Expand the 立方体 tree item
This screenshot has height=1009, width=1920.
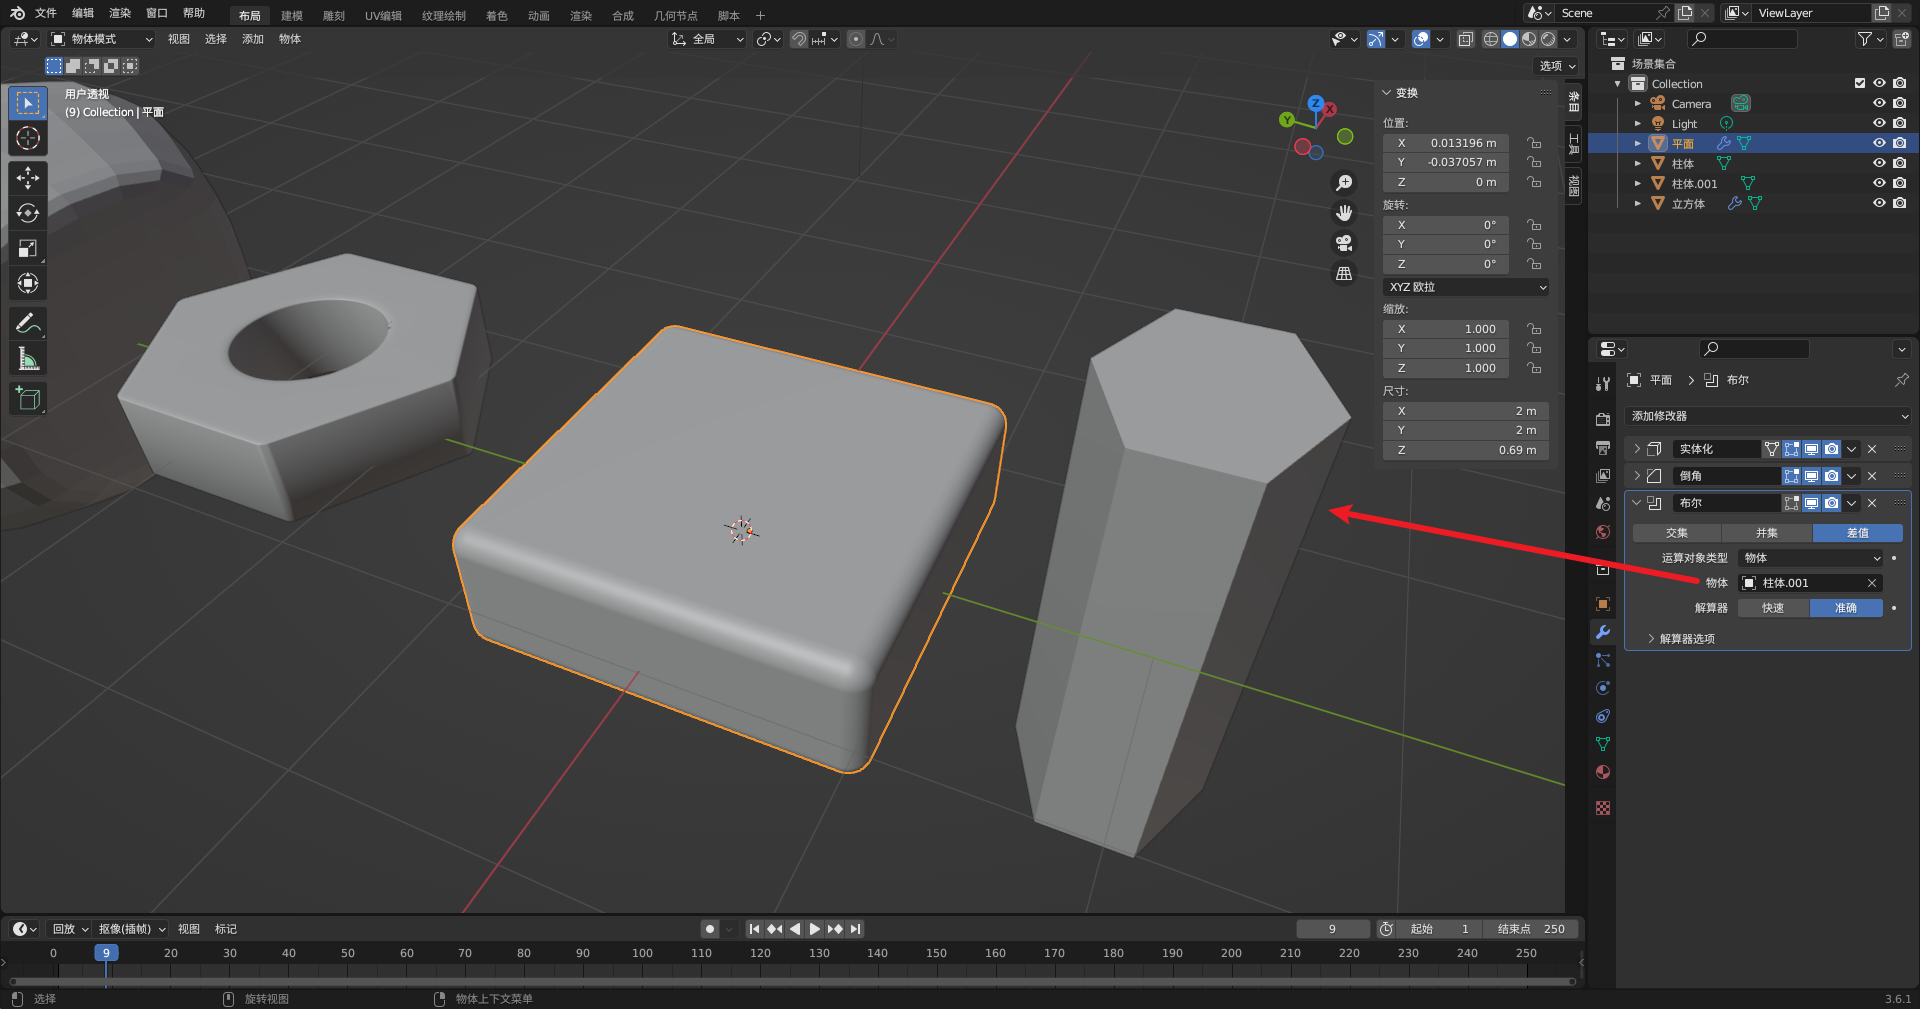pyautogui.click(x=1638, y=203)
